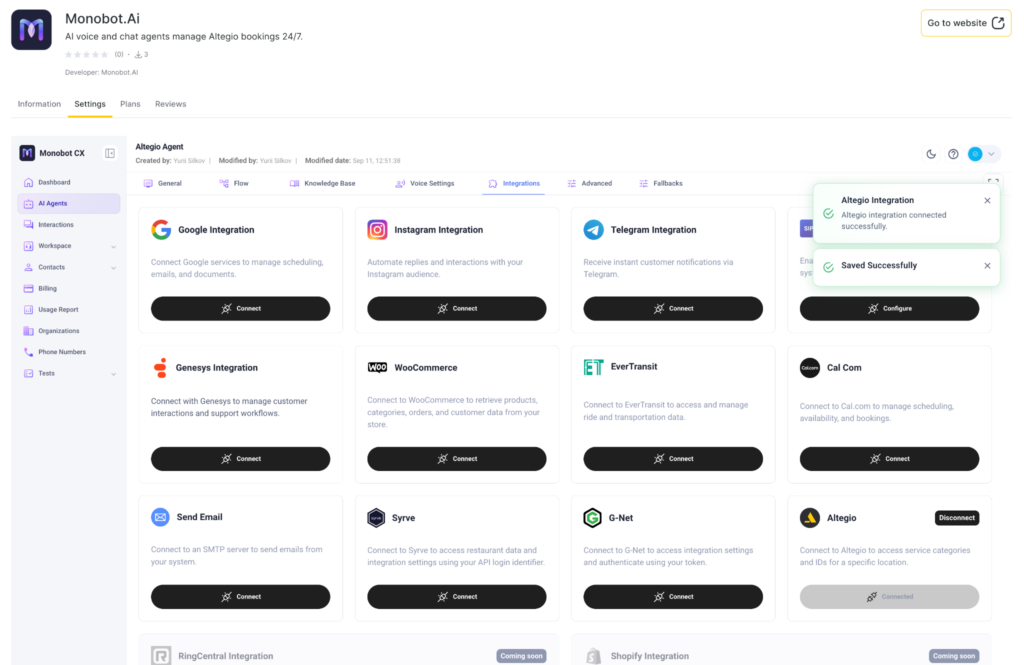Click the Cal Com logo icon
The width and height of the screenshot is (1024, 665).
(810, 368)
